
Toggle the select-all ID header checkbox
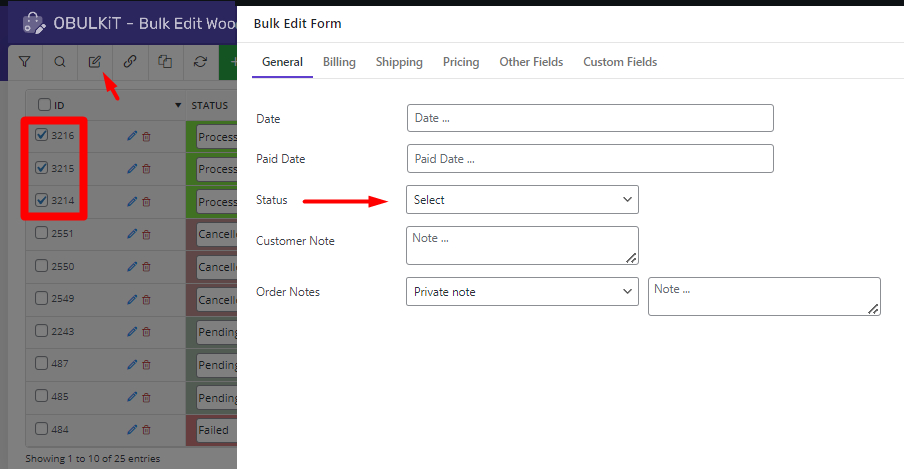point(44,105)
